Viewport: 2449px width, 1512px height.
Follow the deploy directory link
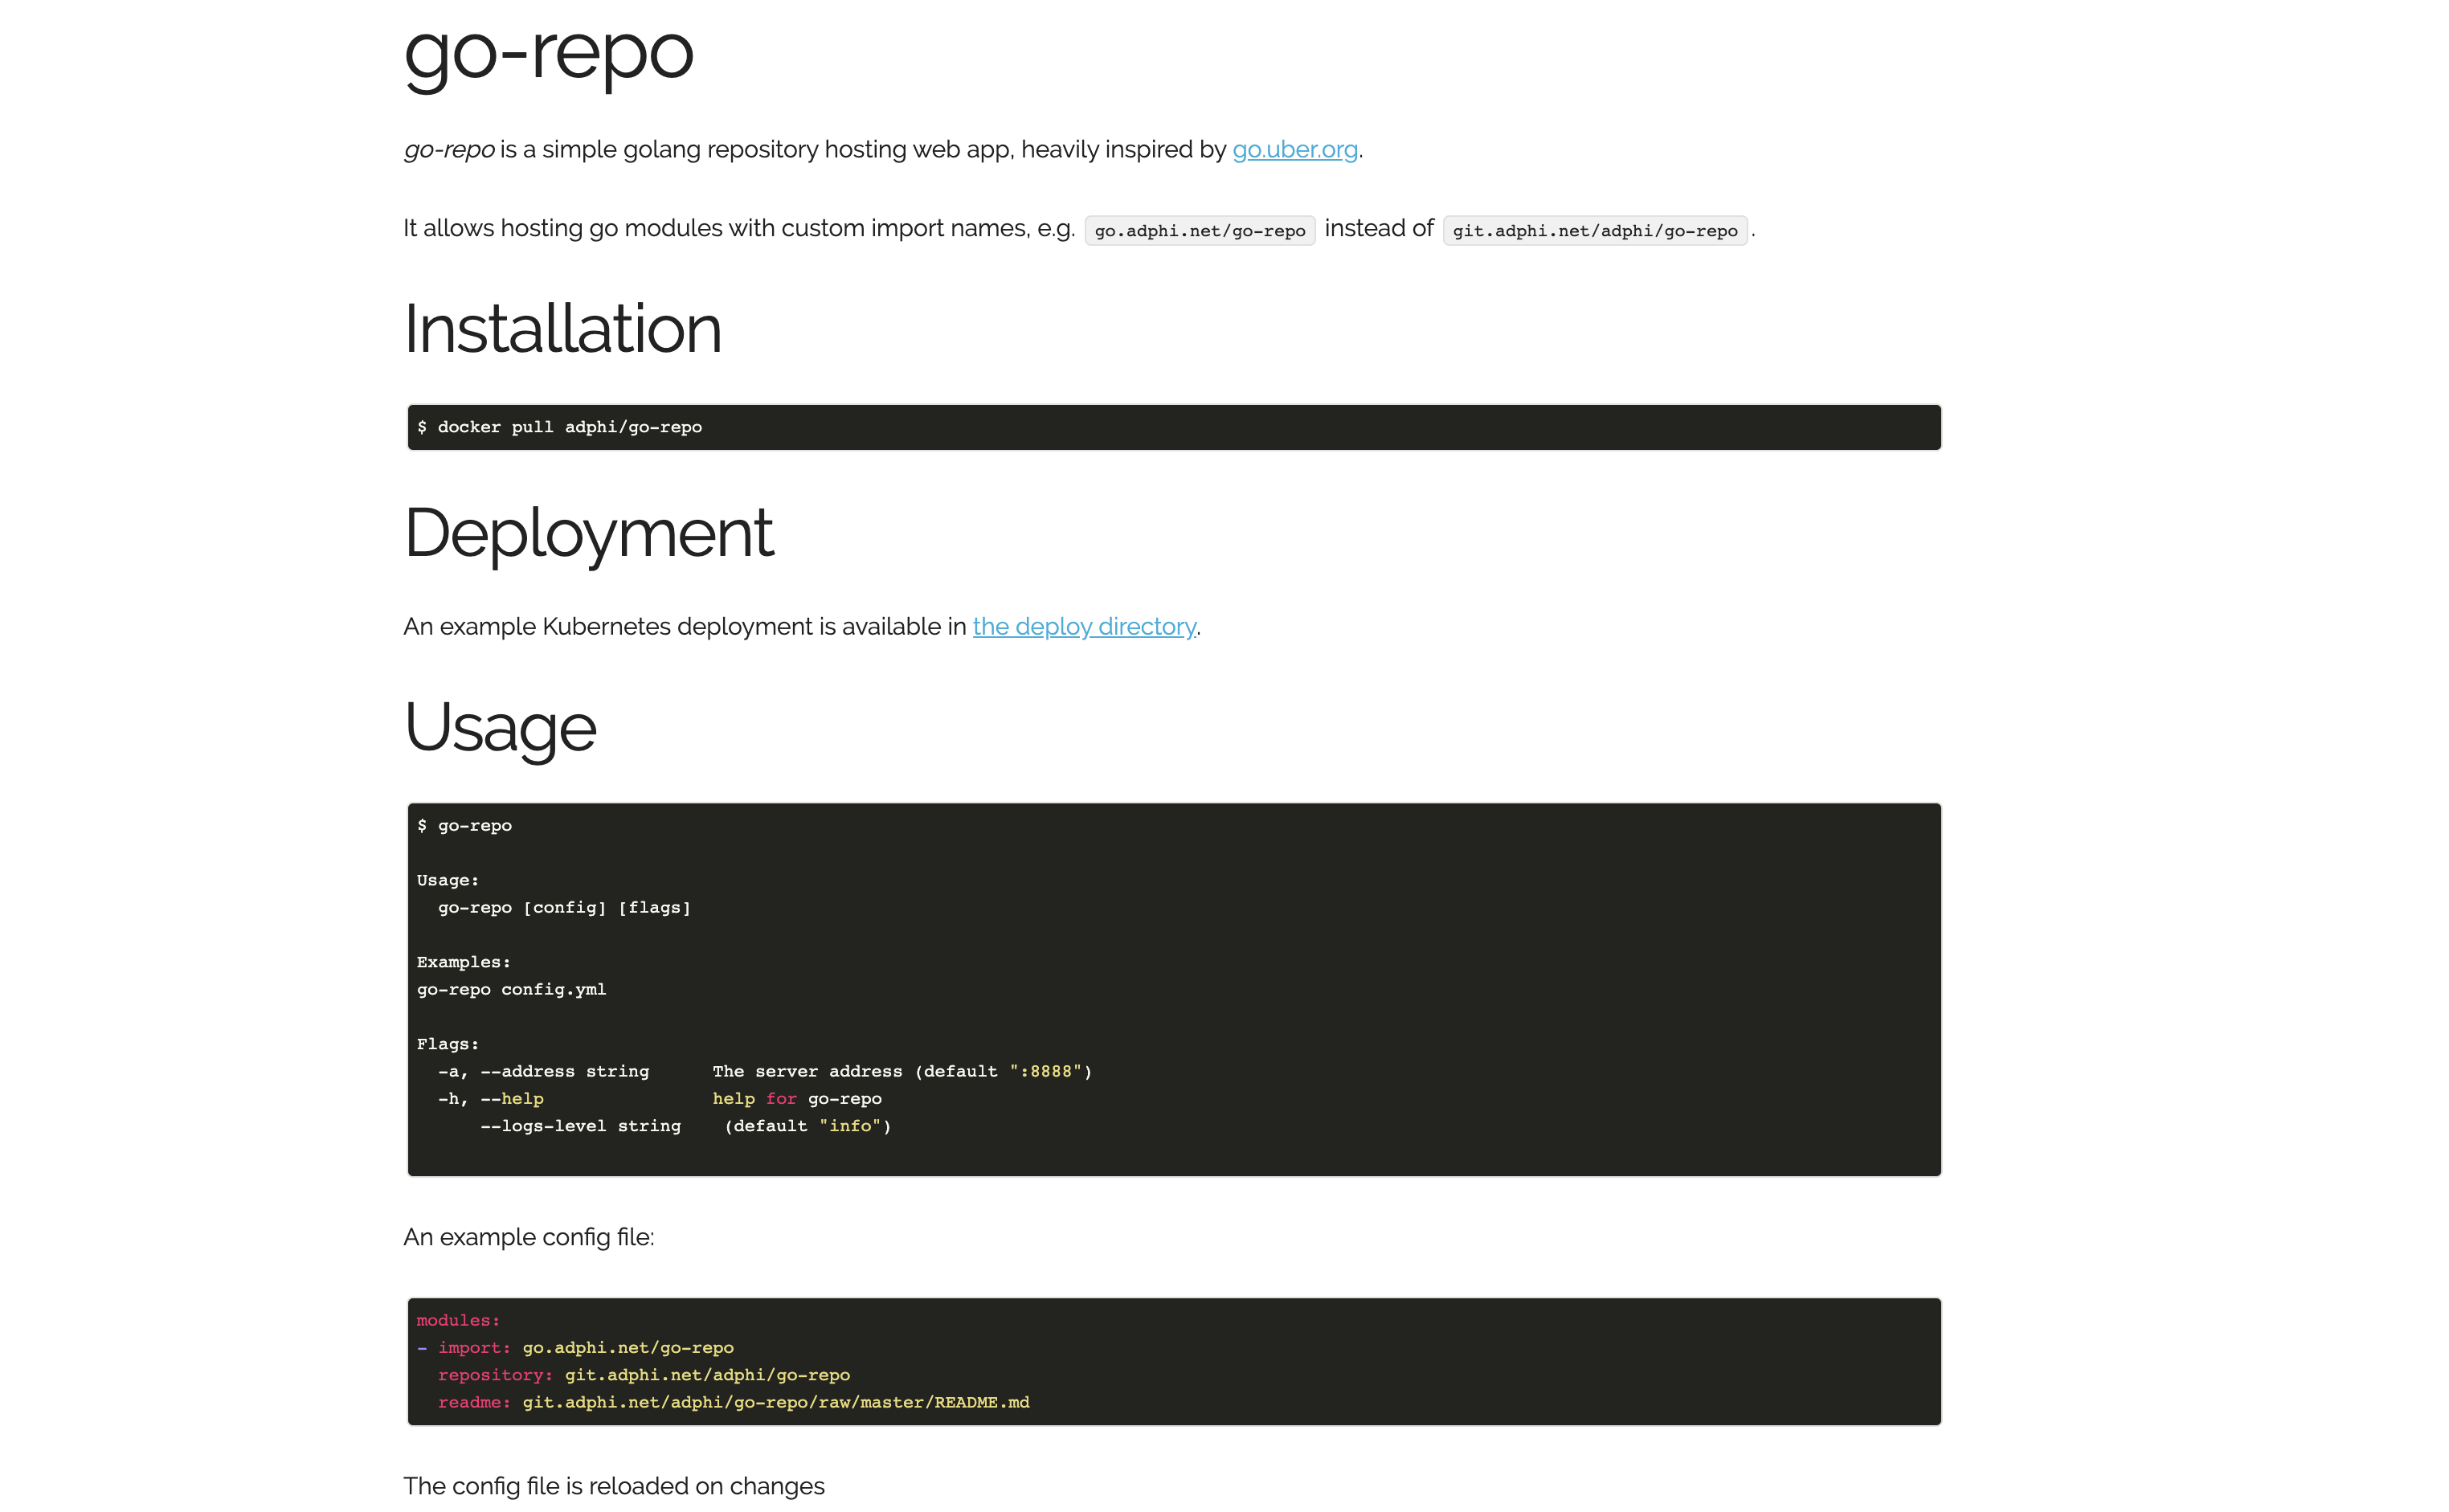coord(1084,626)
